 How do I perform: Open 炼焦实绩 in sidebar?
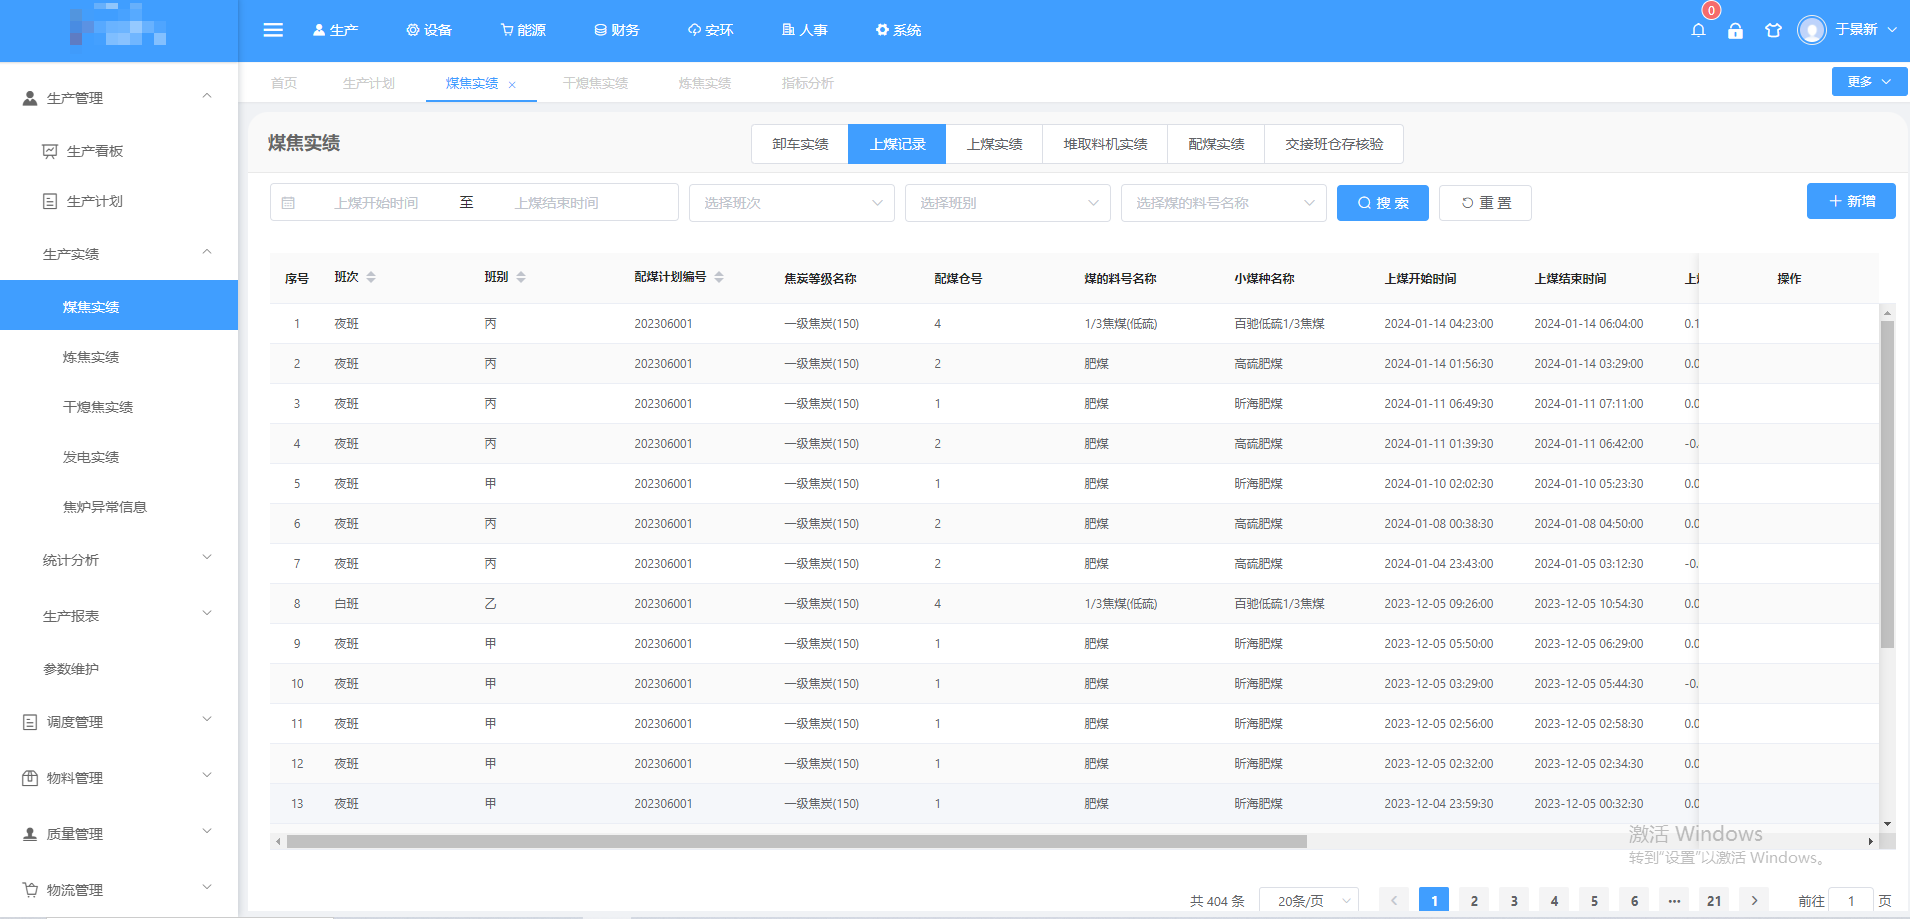tap(119, 357)
